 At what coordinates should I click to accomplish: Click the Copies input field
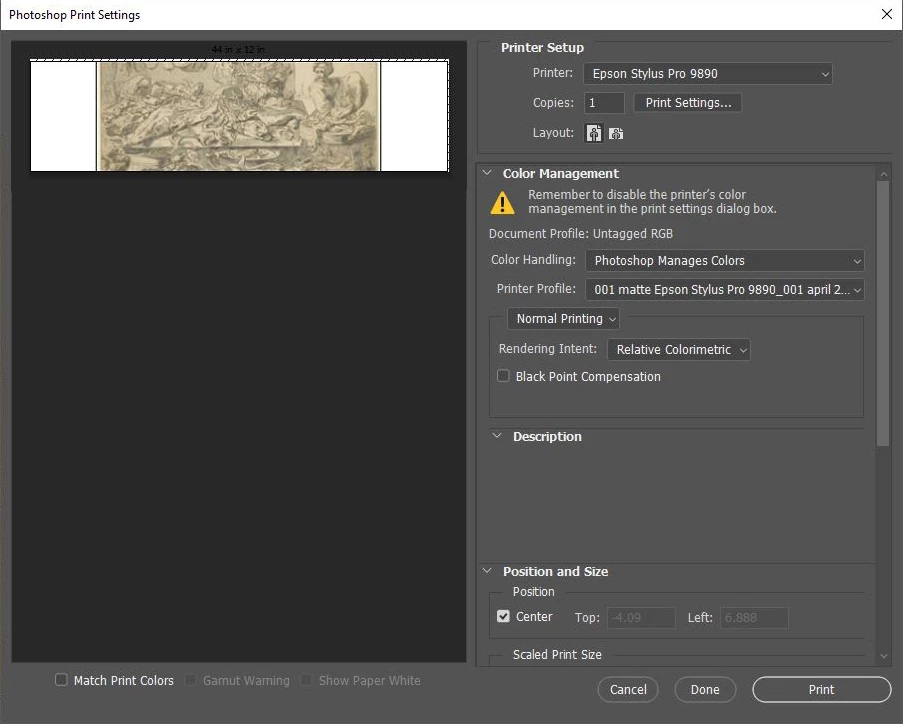pyautogui.click(x=604, y=103)
